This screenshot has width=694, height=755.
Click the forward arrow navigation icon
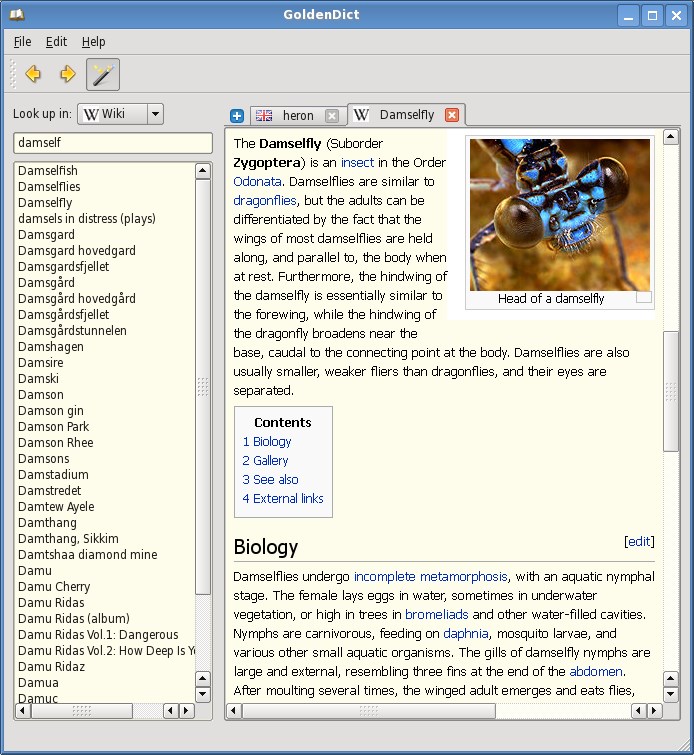(67, 74)
